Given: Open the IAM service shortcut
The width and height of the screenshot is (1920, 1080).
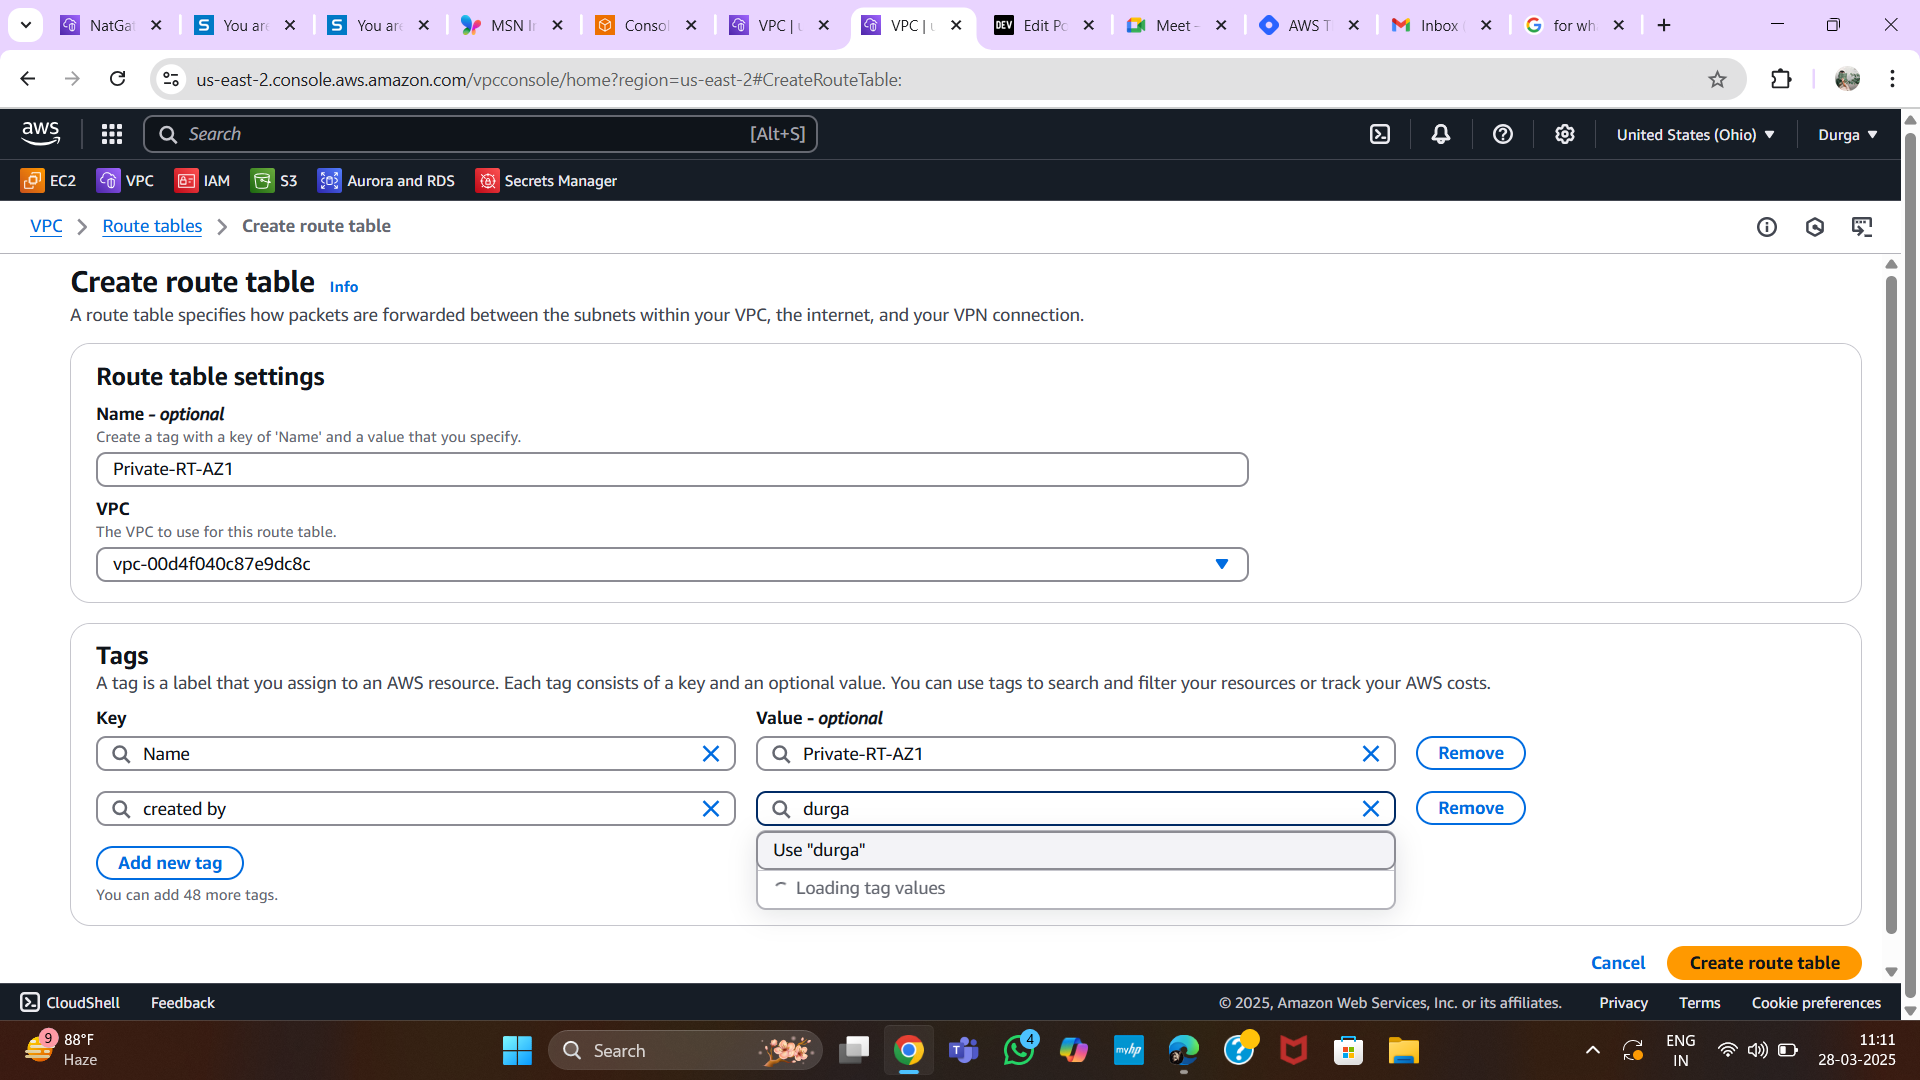Looking at the screenshot, I should pyautogui.click(x=202, y=180).
